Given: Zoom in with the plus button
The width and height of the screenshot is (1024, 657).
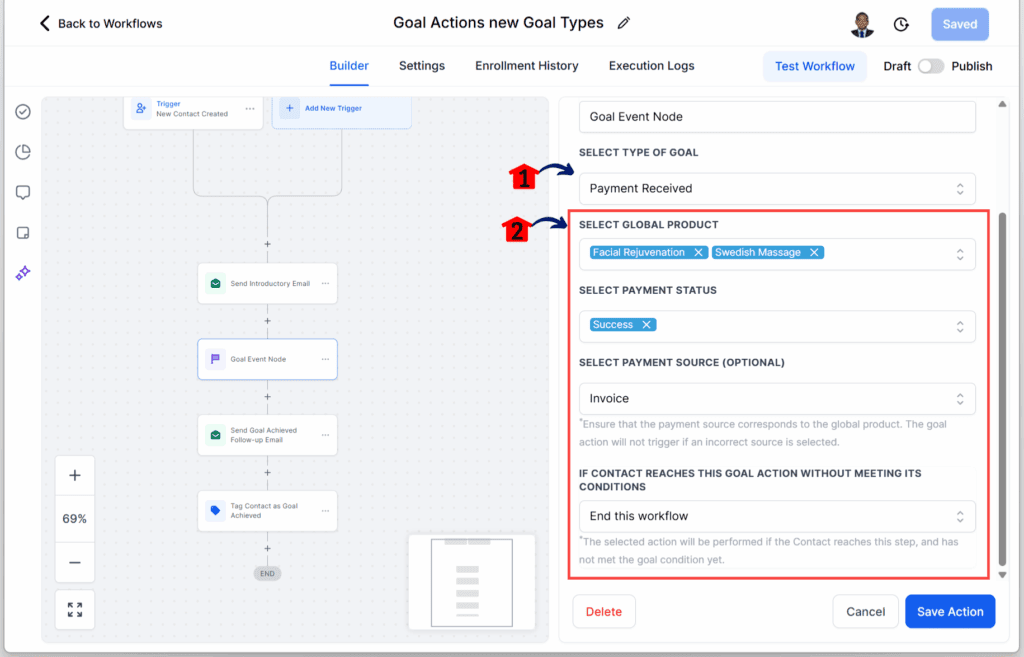Looking at the screenshot, I should click(75, 476).
